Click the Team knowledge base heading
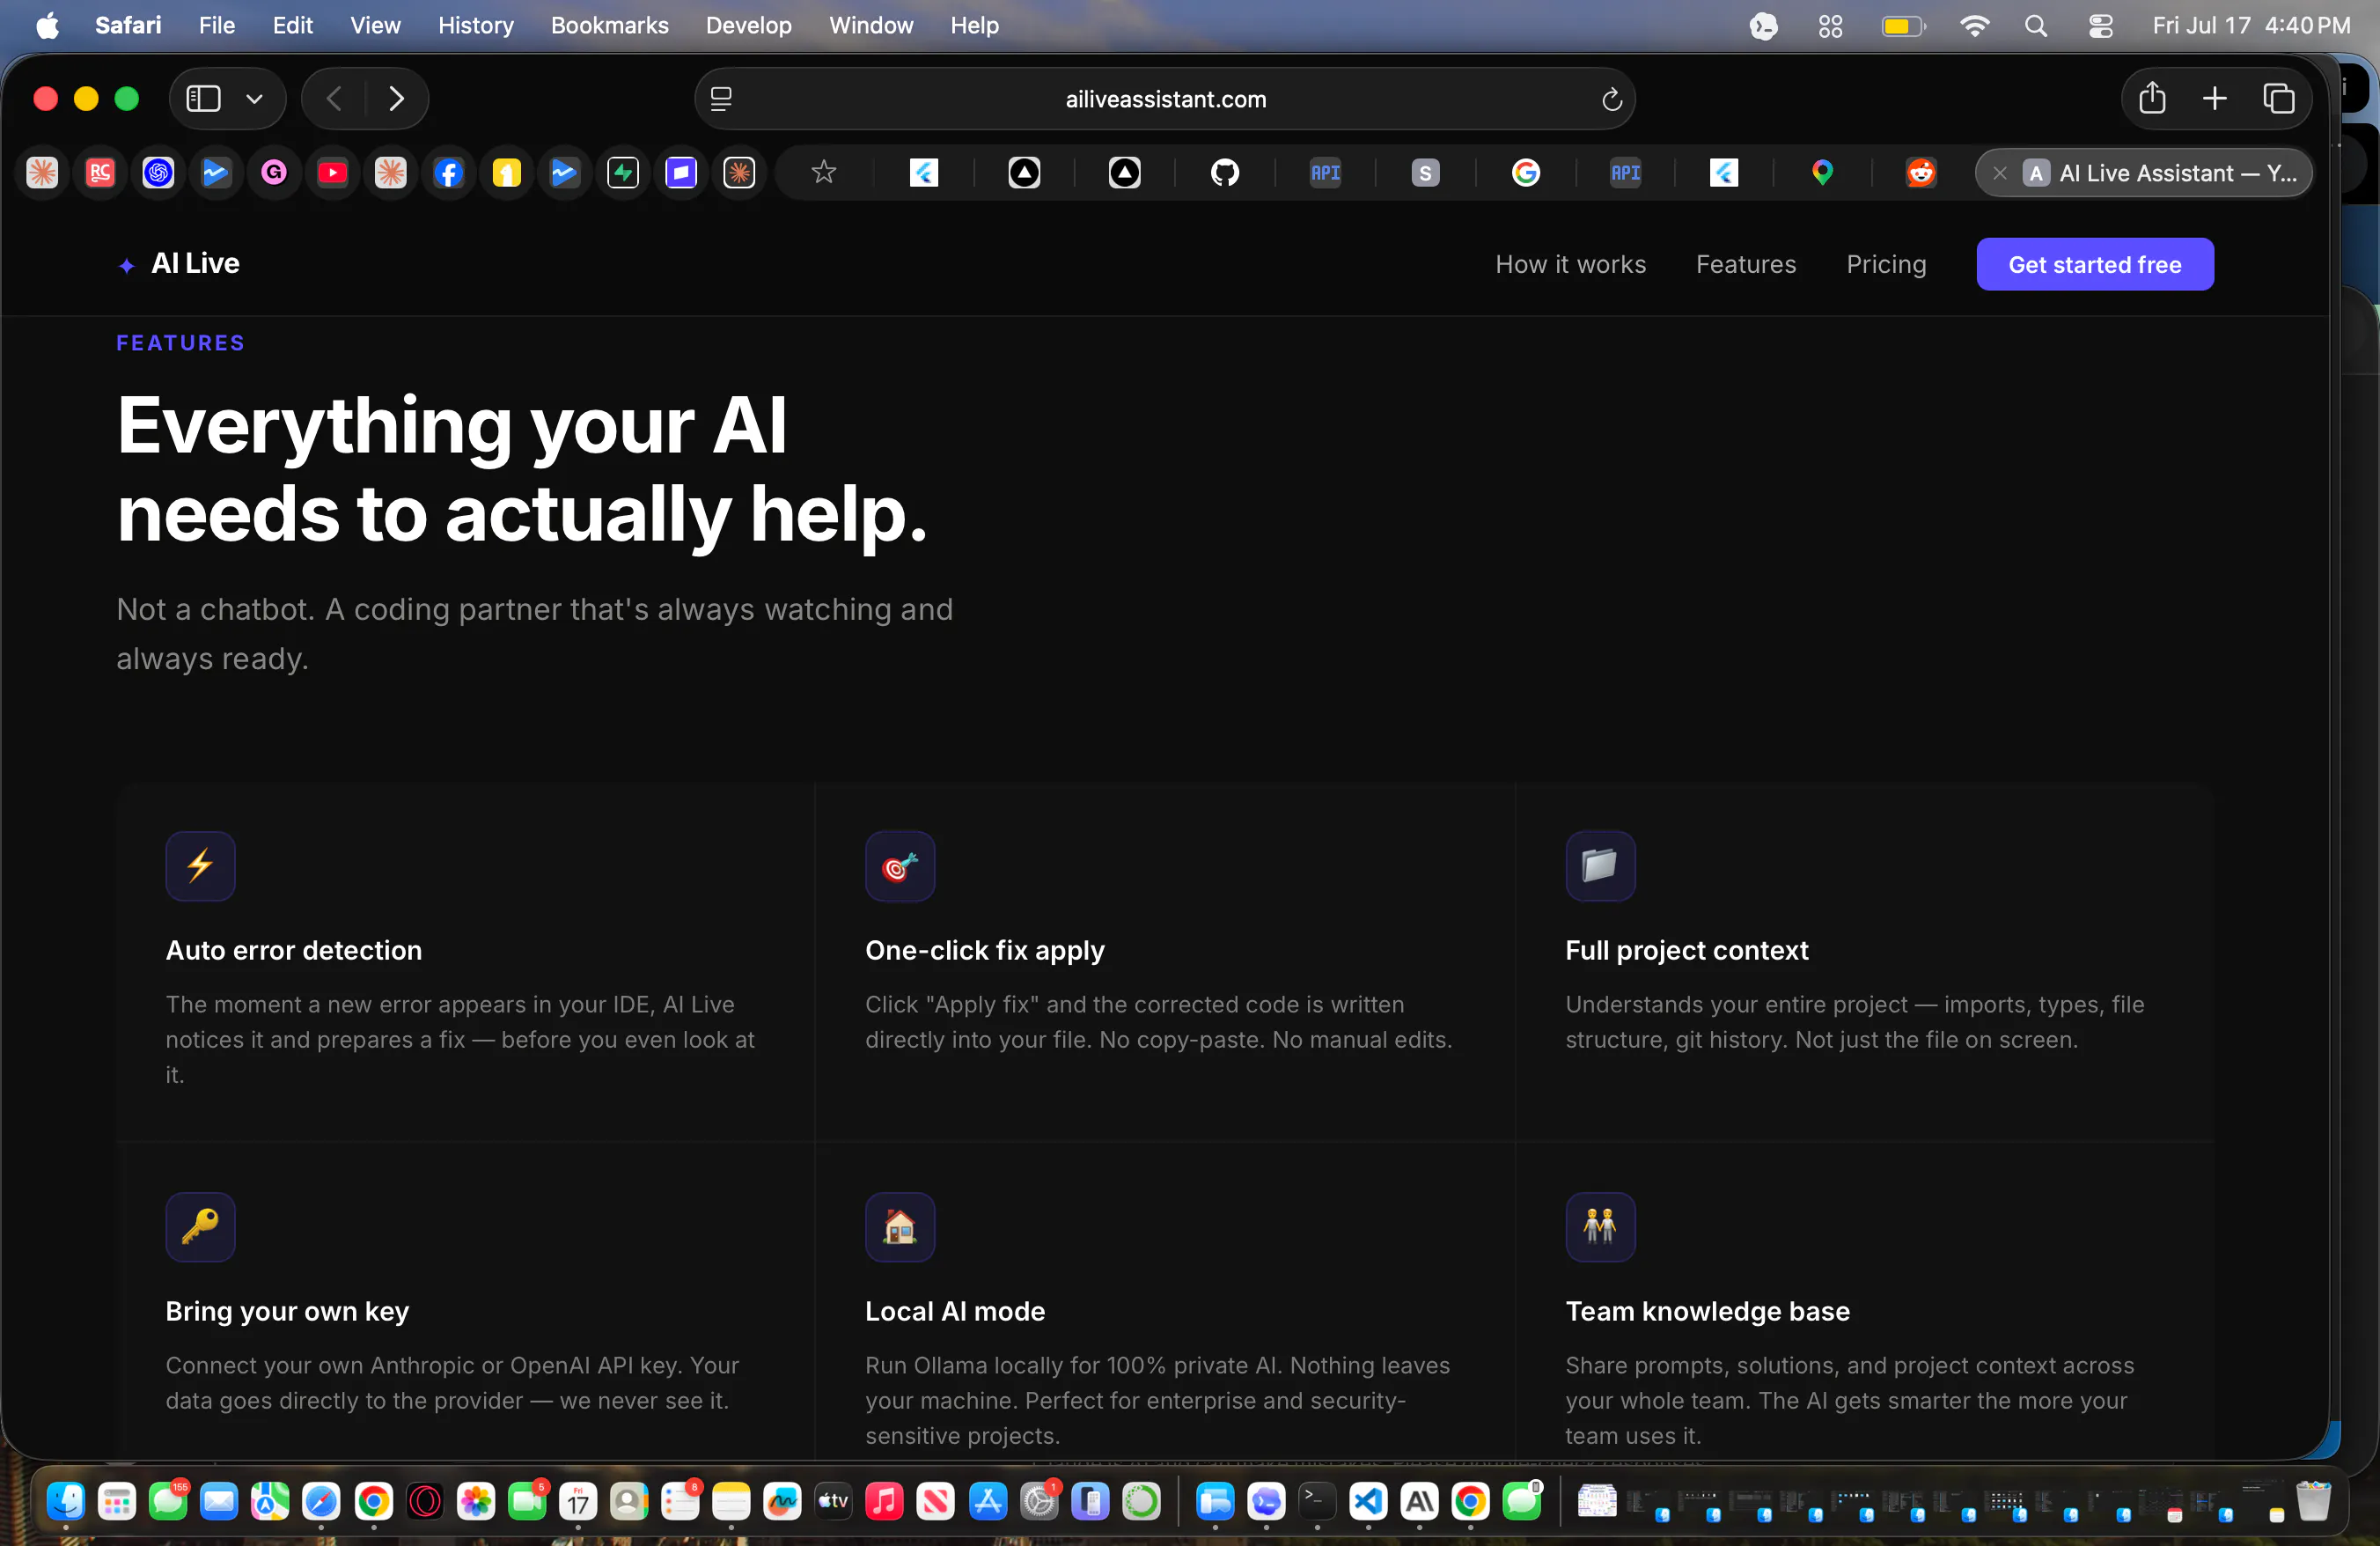2380x1546 pixels. [1707, 1311]
